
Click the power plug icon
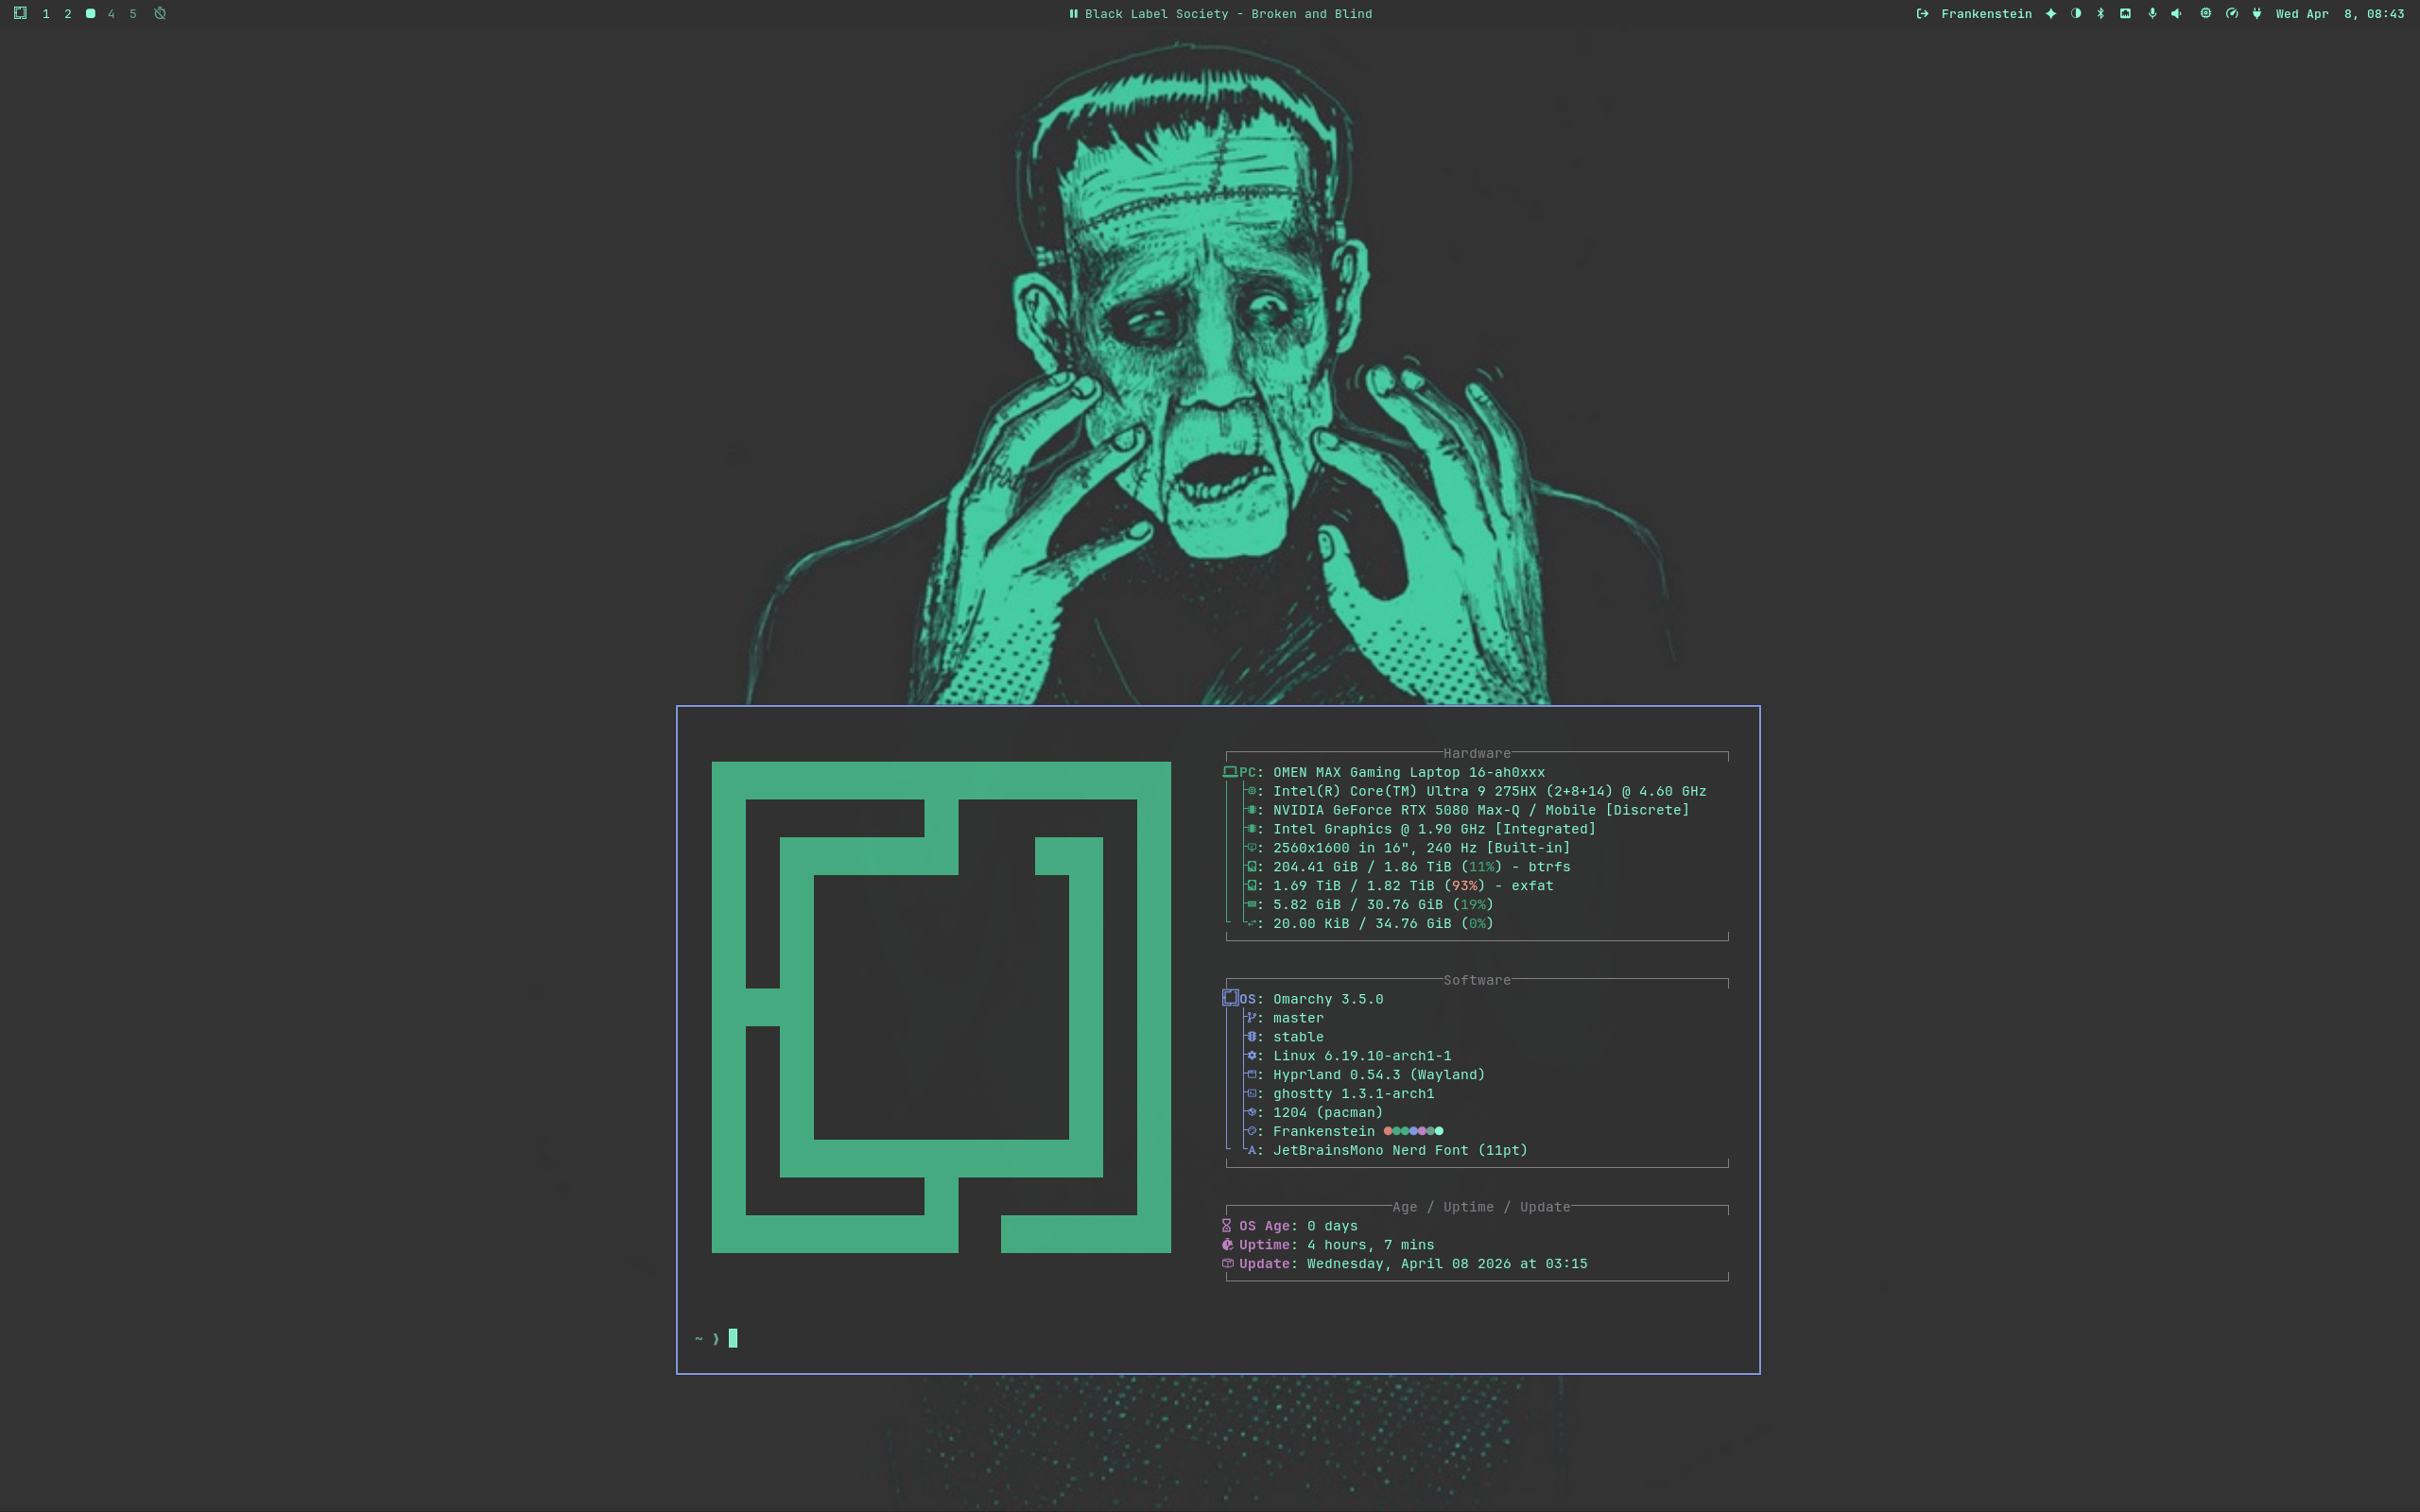[x=2257, y=14]
